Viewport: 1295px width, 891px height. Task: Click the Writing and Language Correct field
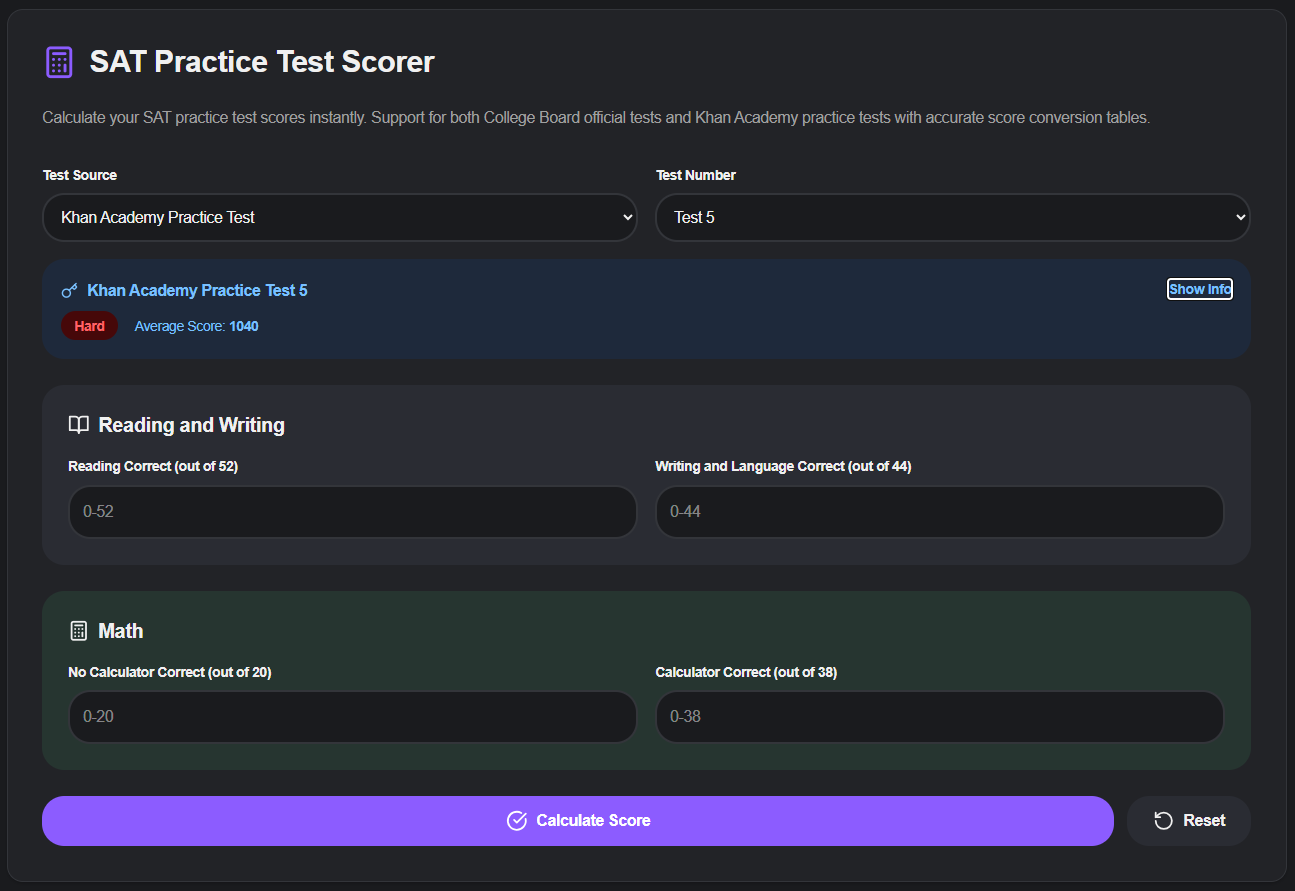coord(939,512)
